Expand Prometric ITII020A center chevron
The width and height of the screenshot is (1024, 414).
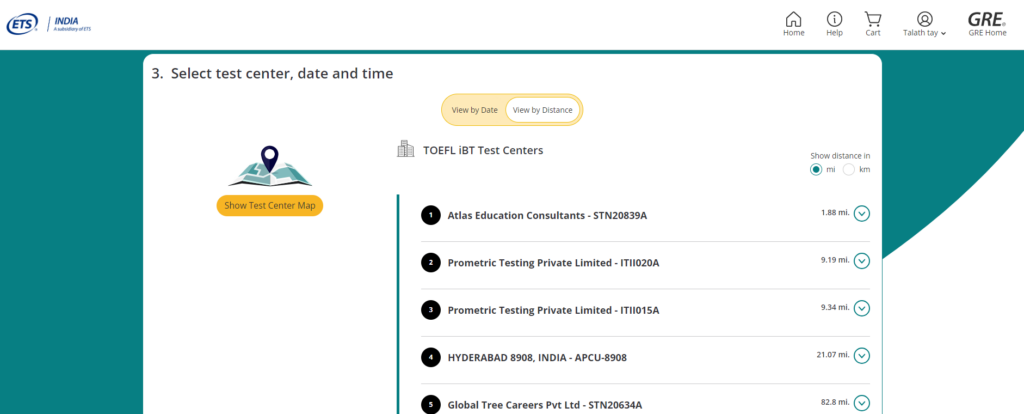862,261
